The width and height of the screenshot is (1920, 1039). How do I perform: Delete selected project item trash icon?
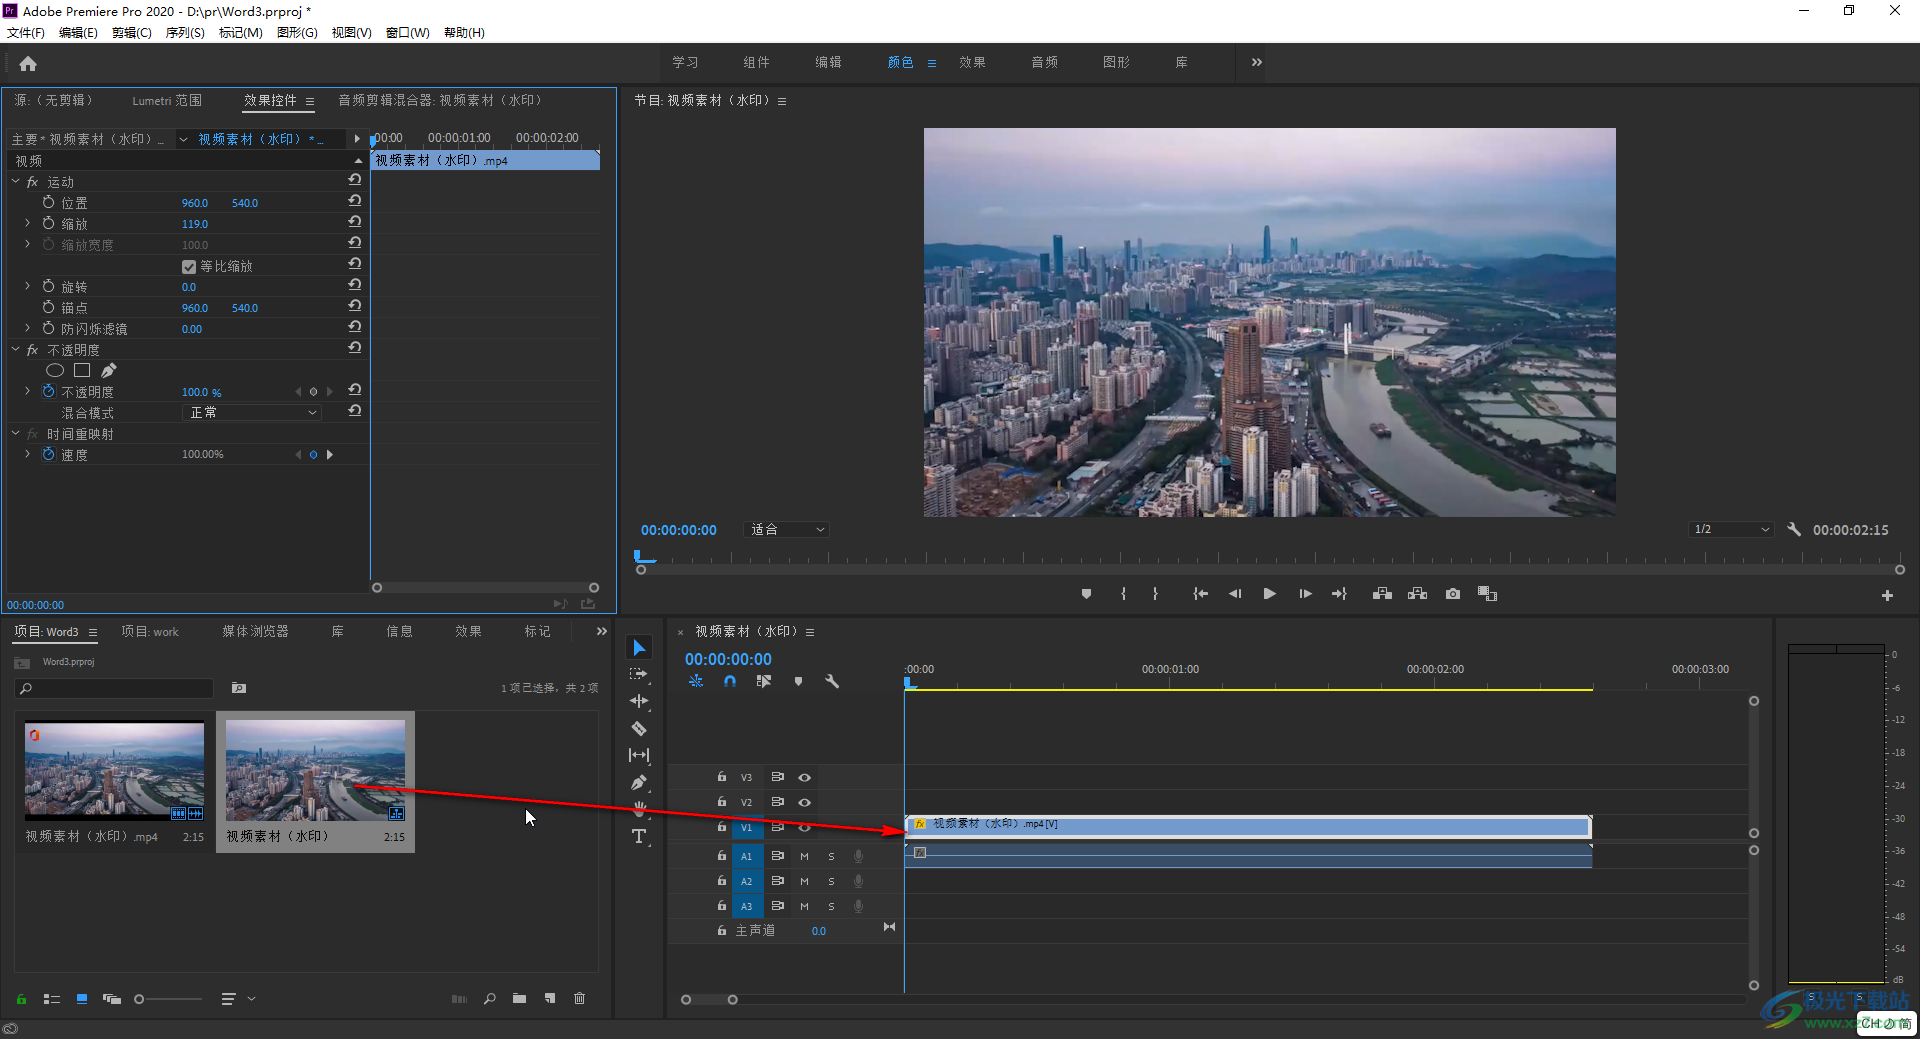click(579, 998)
